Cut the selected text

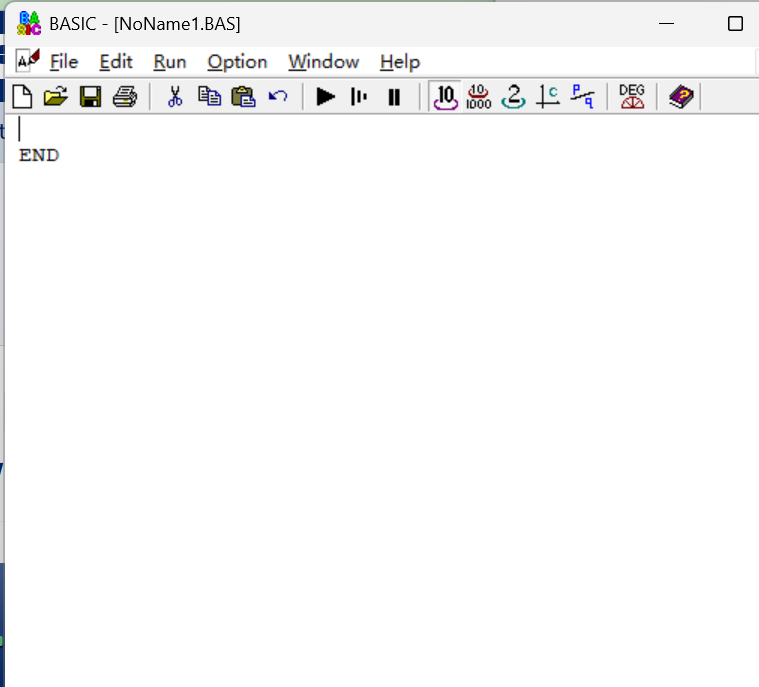click(x=175, y=96)
